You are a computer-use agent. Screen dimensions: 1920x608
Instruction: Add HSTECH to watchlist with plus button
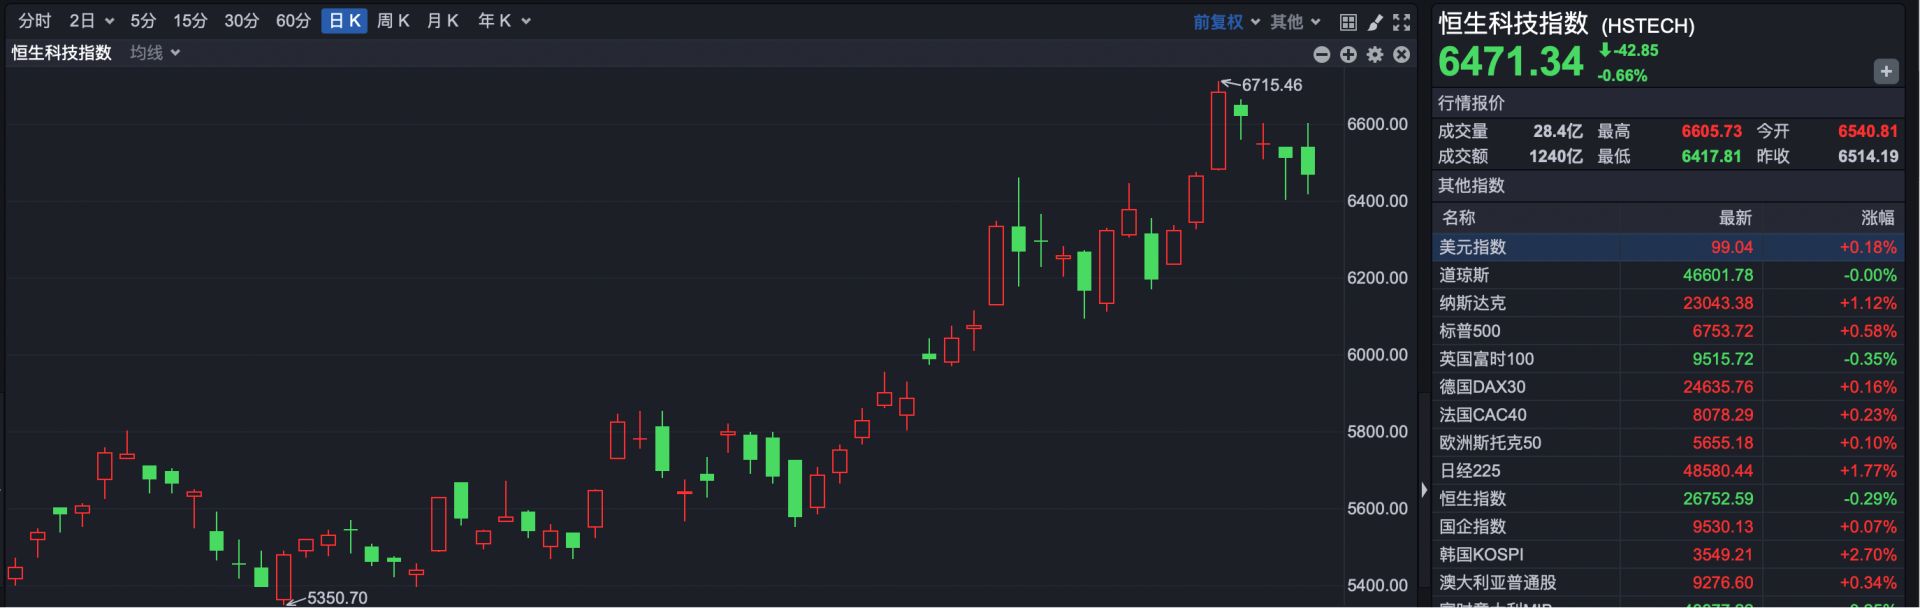click(x=1885, y=71)
